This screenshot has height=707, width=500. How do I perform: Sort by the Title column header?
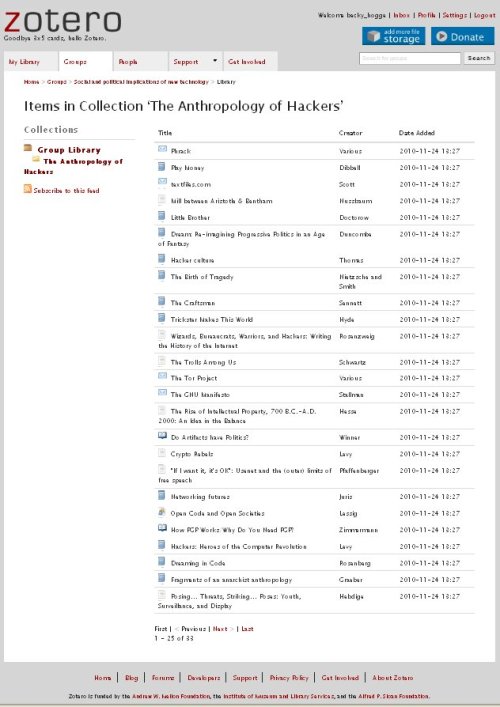point(165,133)
